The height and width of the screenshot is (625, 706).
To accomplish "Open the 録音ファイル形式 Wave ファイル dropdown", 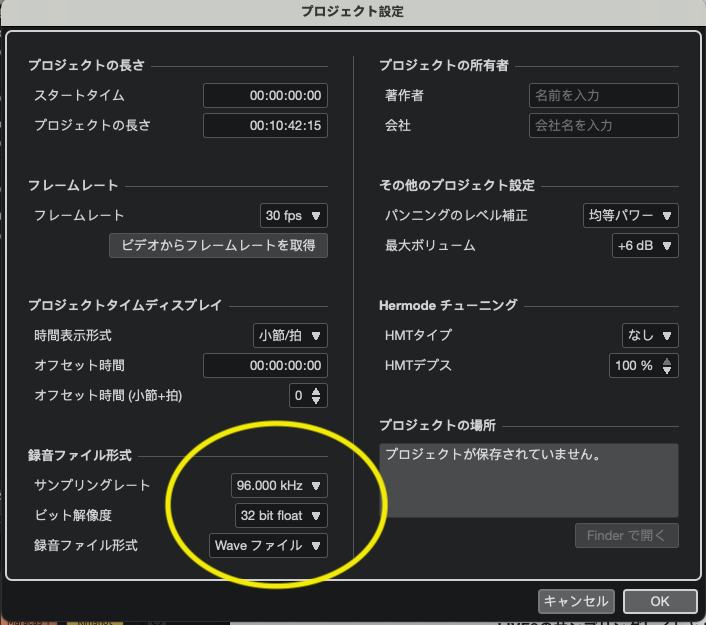I will pos(268,546).
